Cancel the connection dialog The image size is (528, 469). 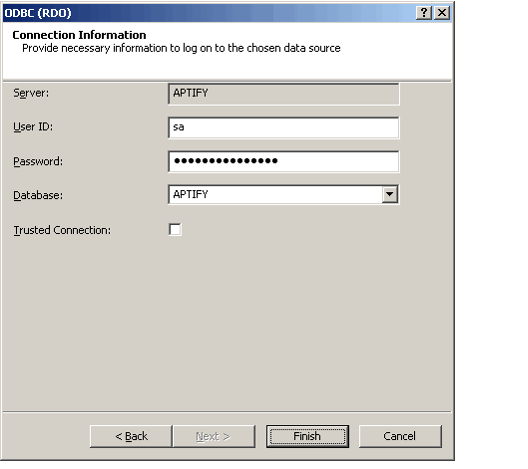click(x=400, y=436)
